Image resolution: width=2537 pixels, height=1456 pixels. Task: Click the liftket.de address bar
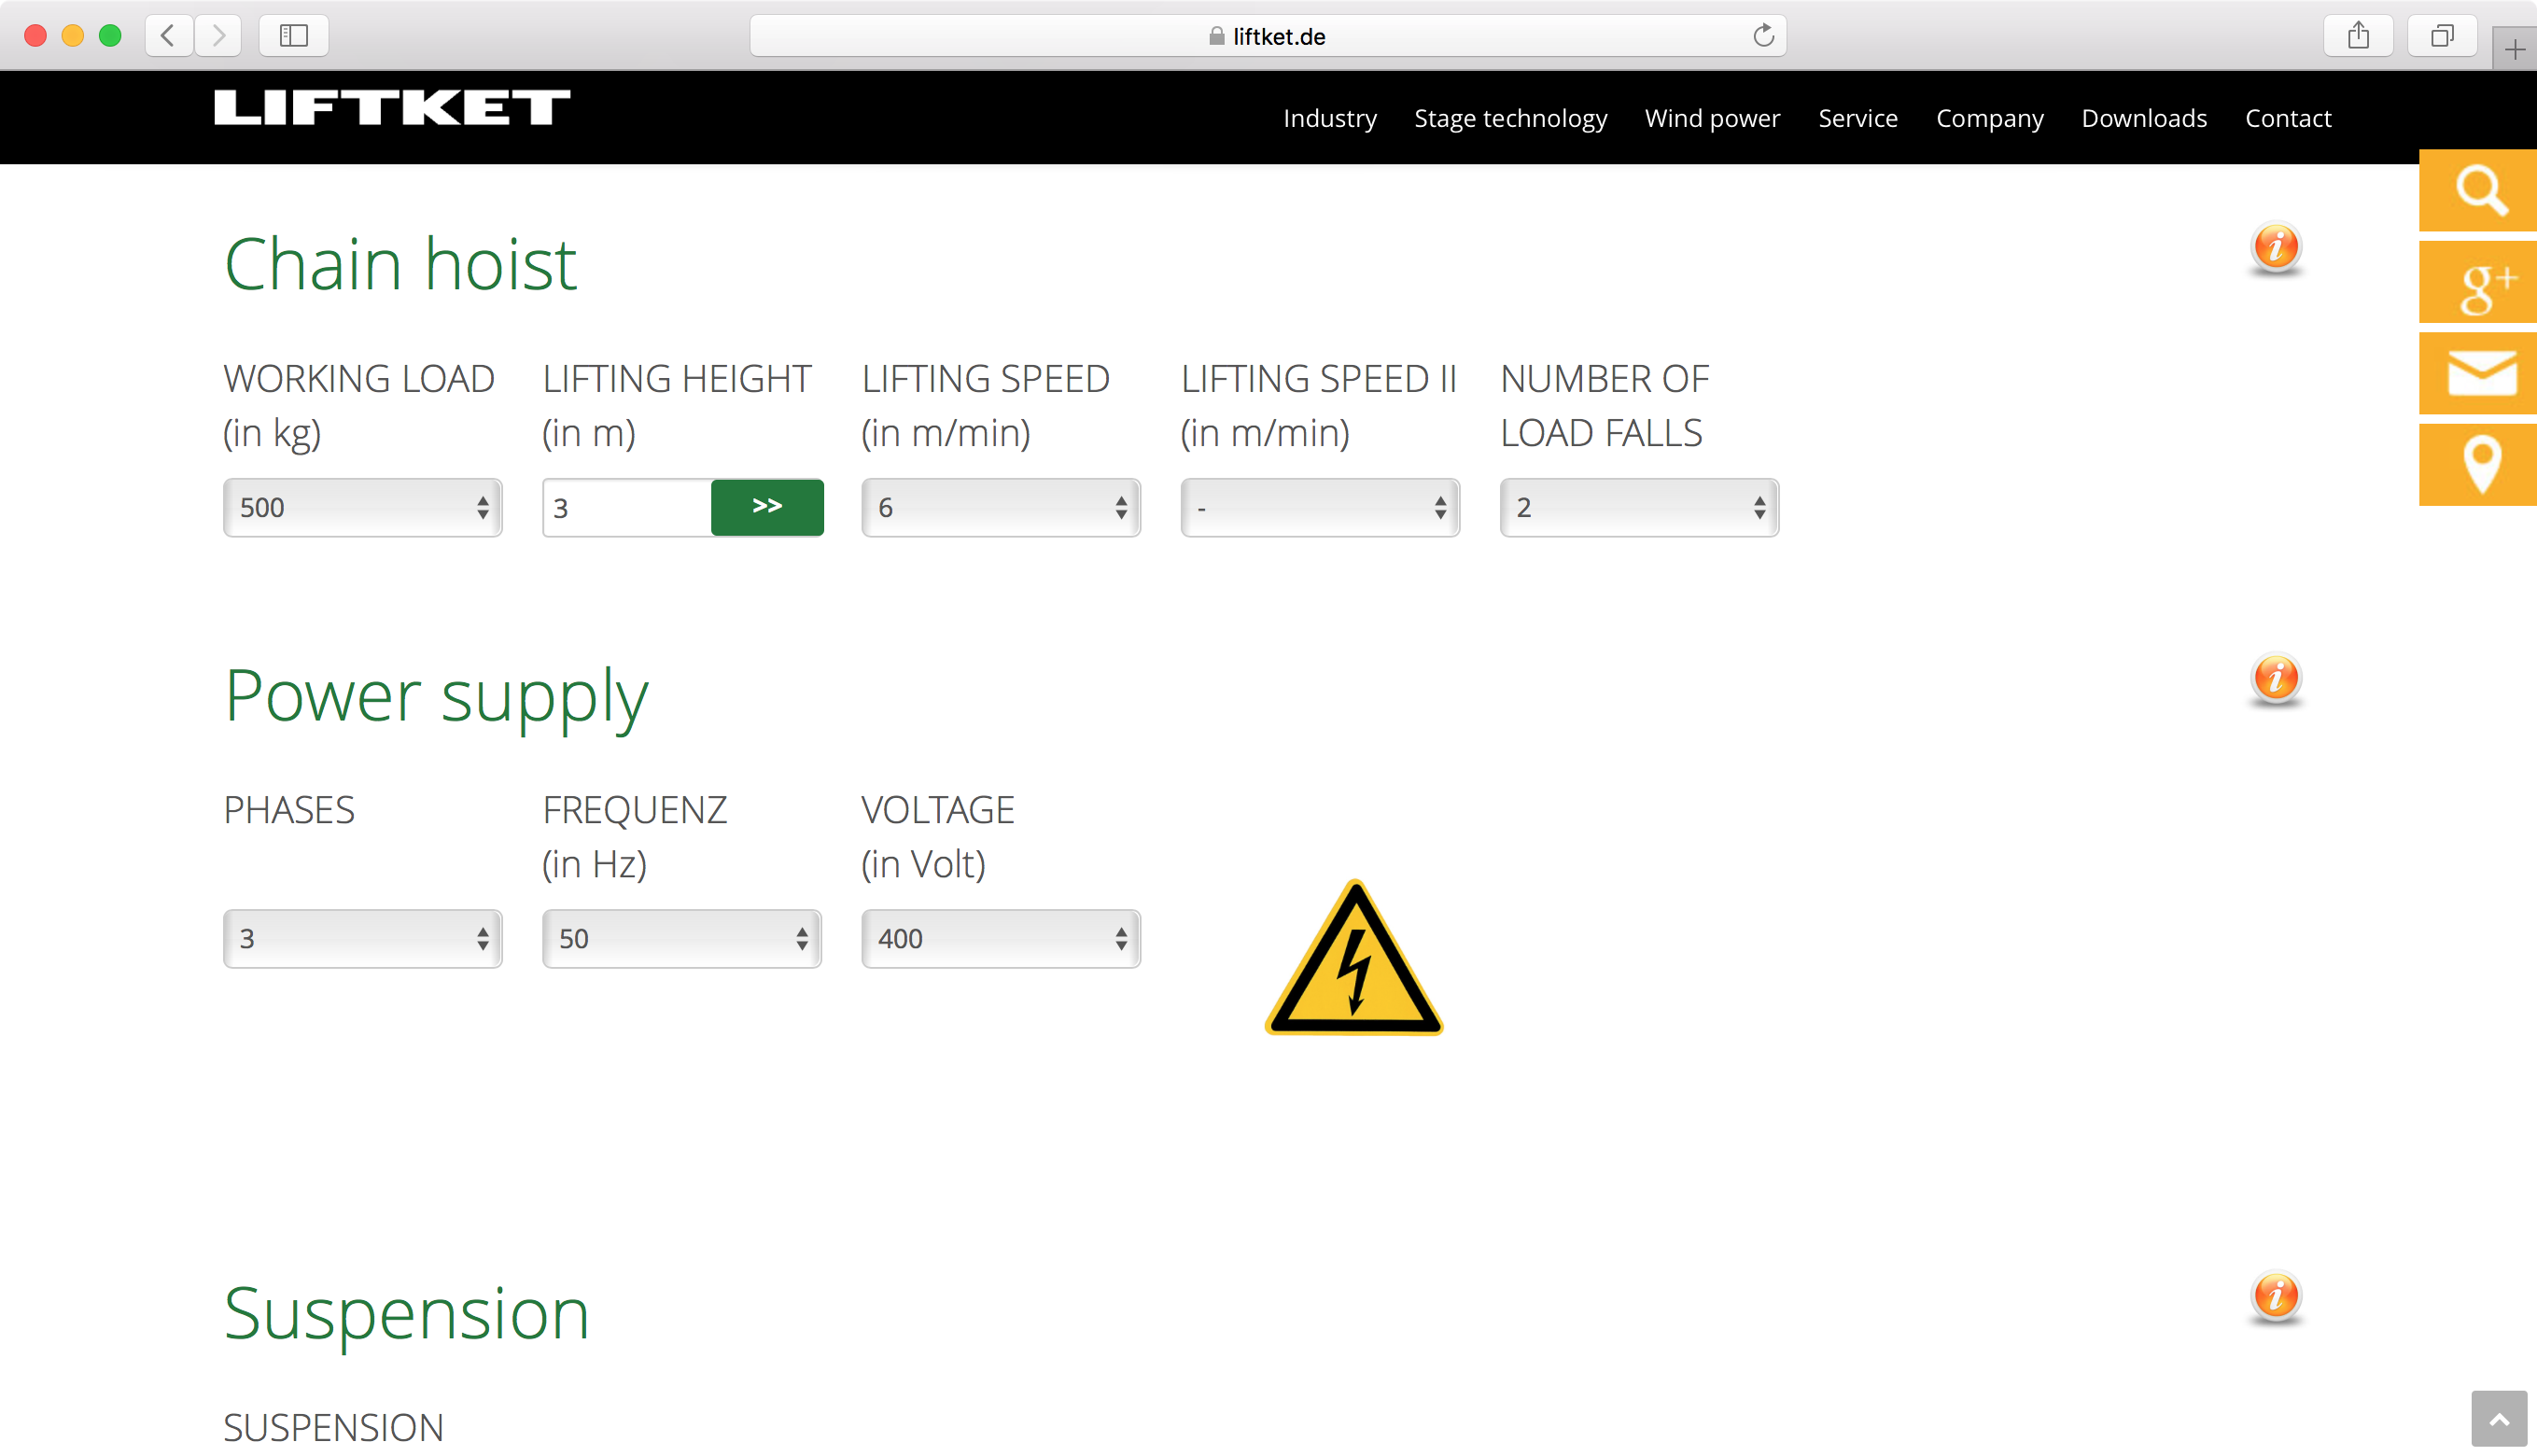(x=1267, y=36)
